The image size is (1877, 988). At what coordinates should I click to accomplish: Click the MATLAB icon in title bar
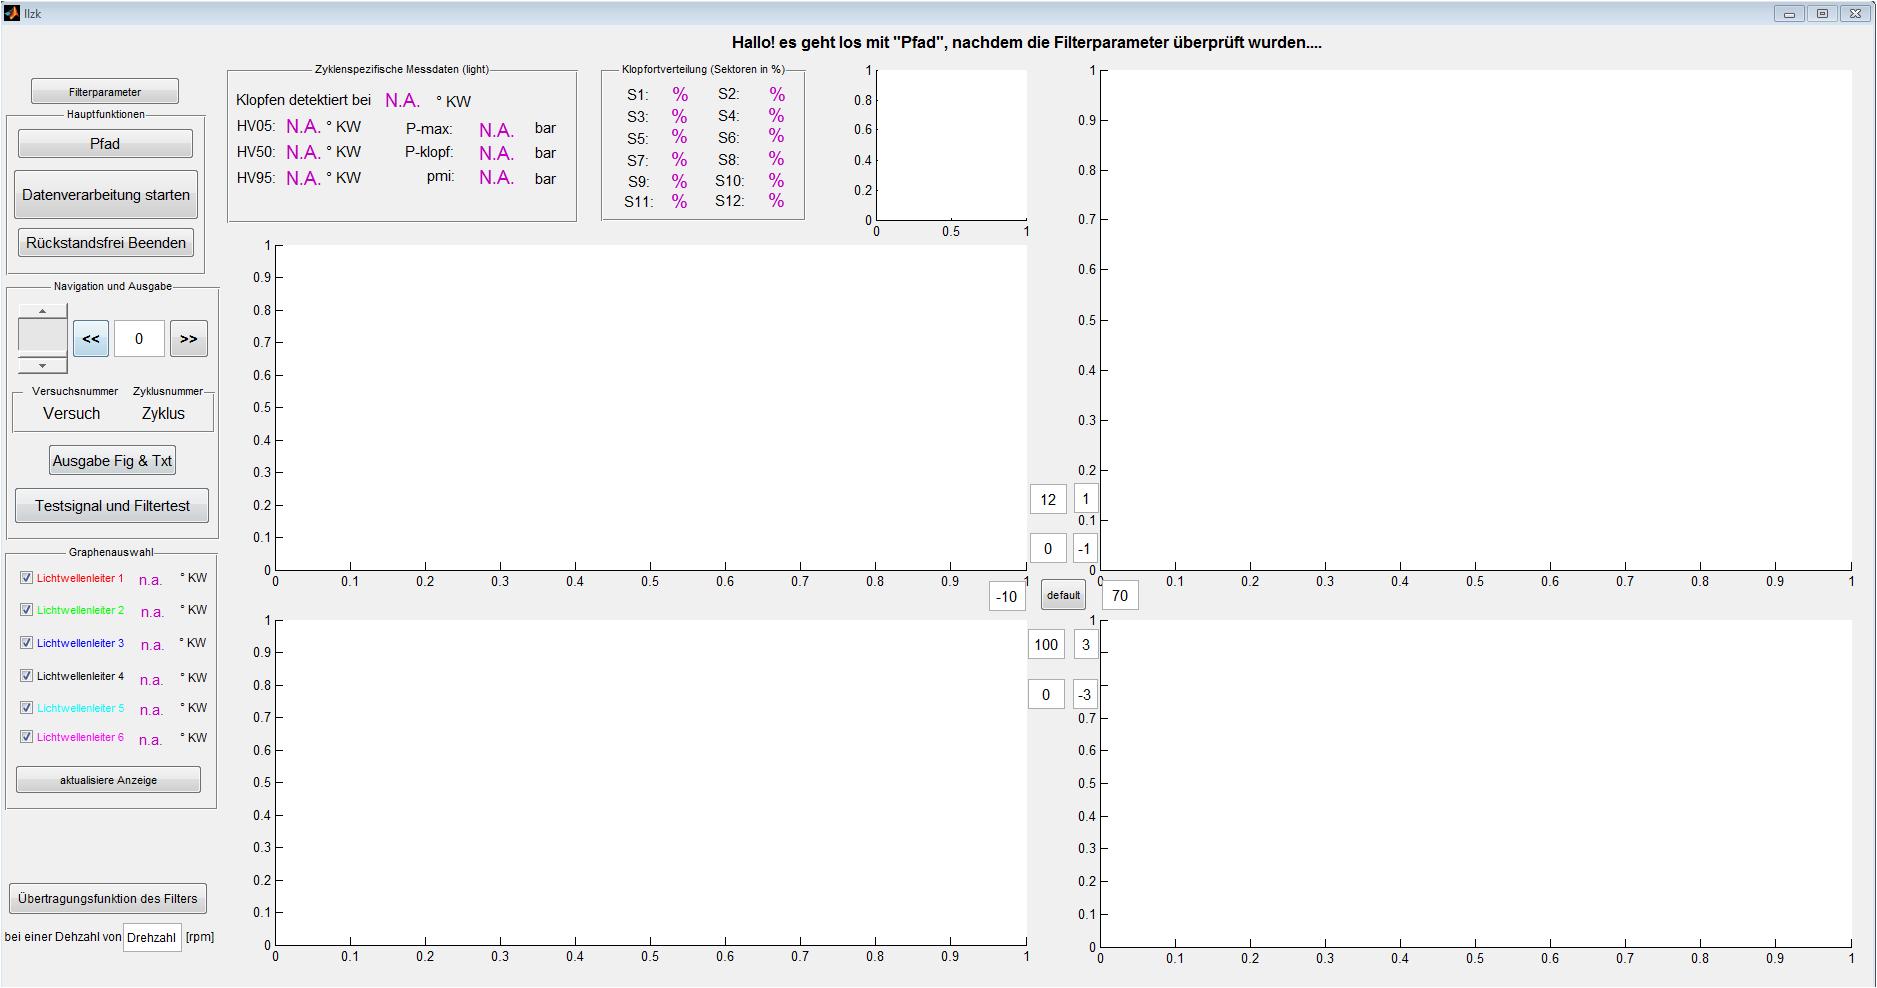[x=12, y=13]
